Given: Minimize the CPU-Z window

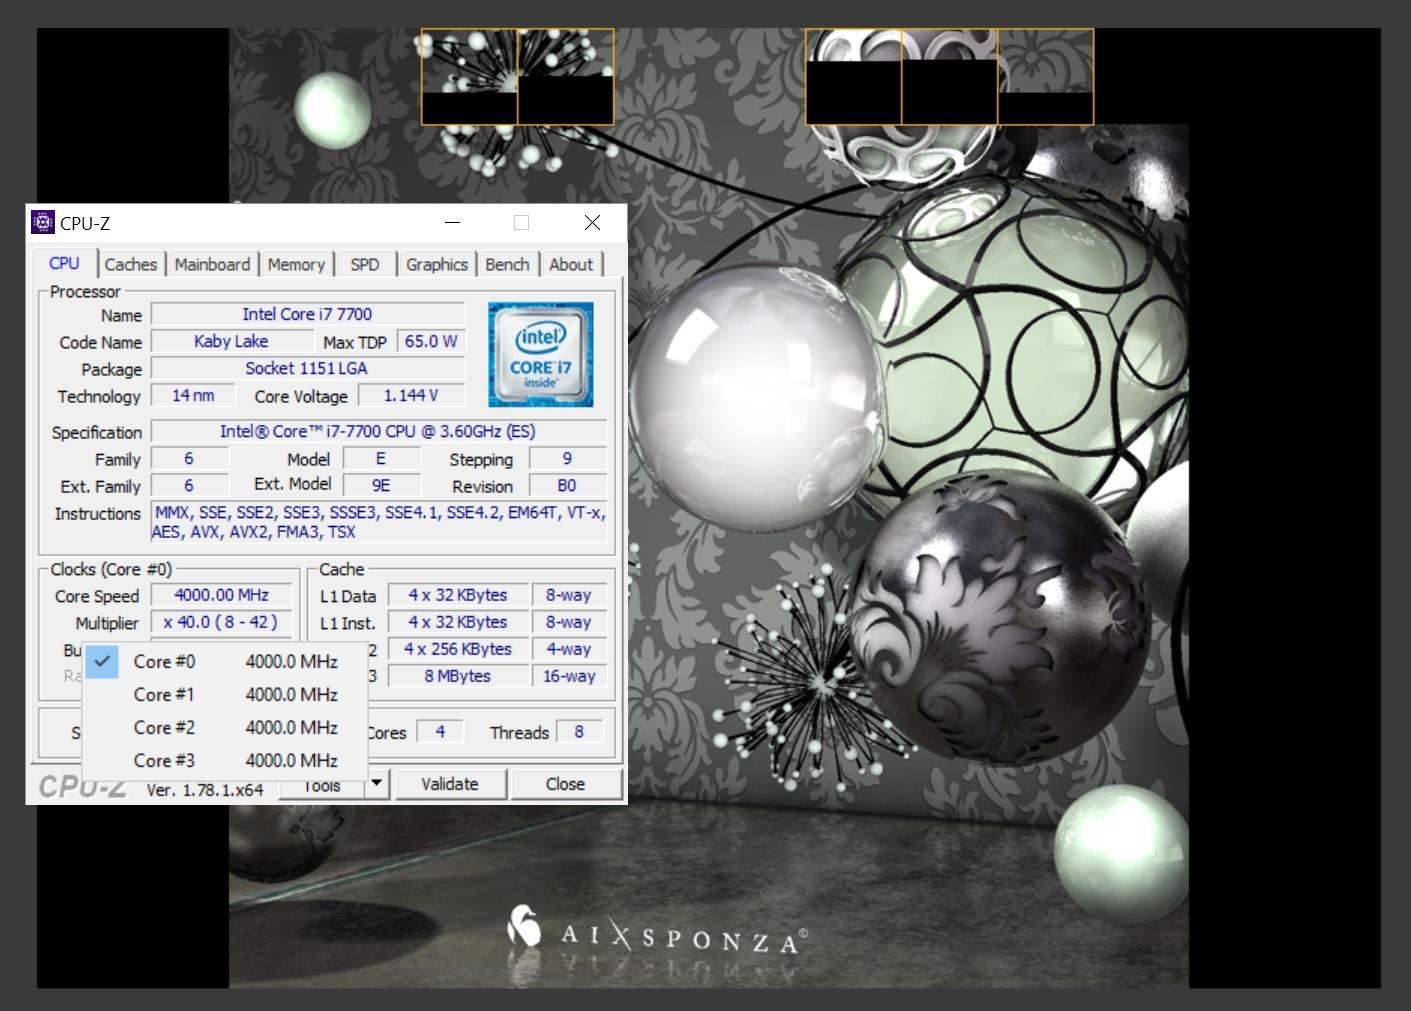Looking at the screenshot, I should 452,222.
